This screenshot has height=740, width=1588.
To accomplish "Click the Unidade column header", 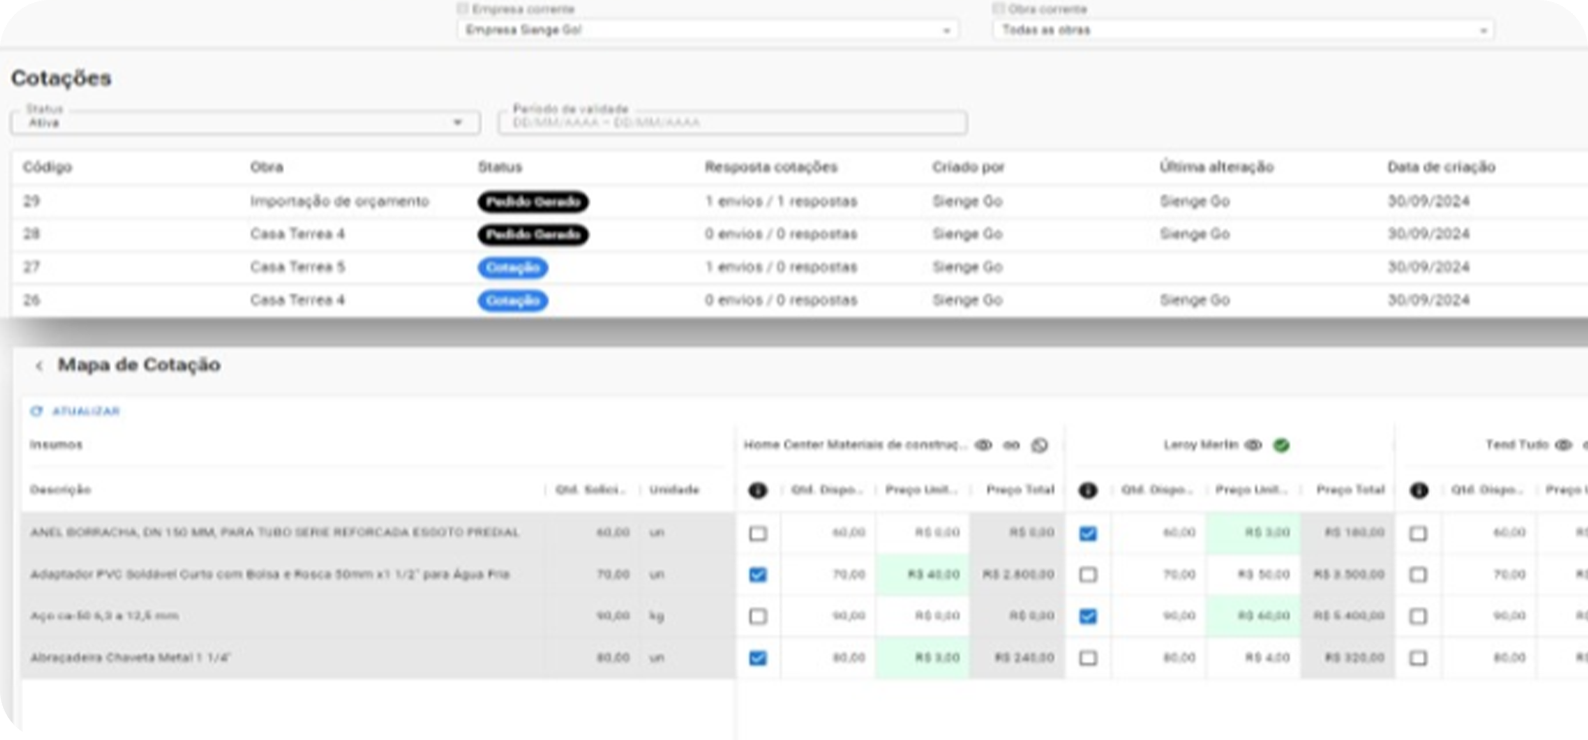I will pos(674,490).
